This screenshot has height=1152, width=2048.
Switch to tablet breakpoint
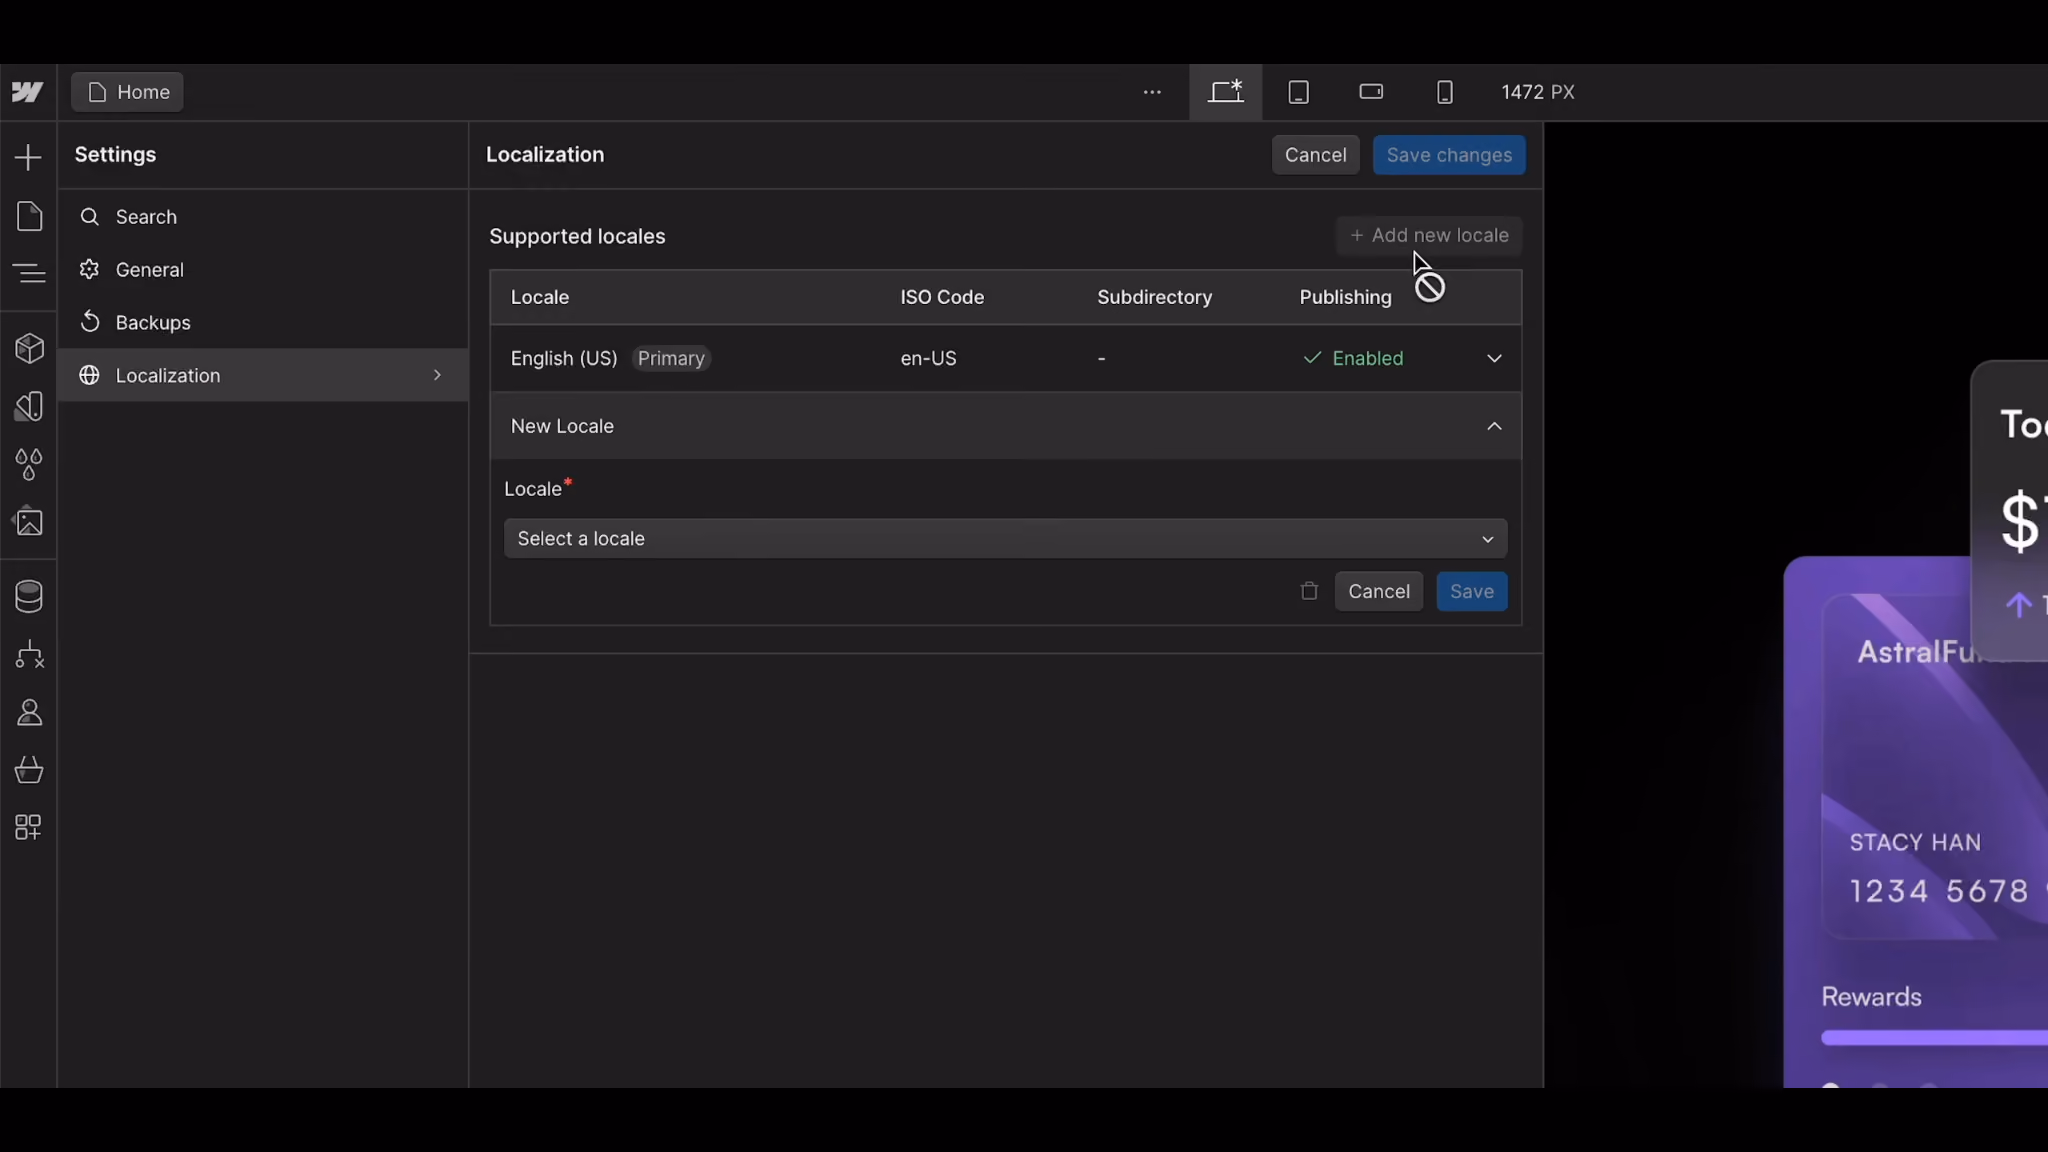click(1298, 92)
